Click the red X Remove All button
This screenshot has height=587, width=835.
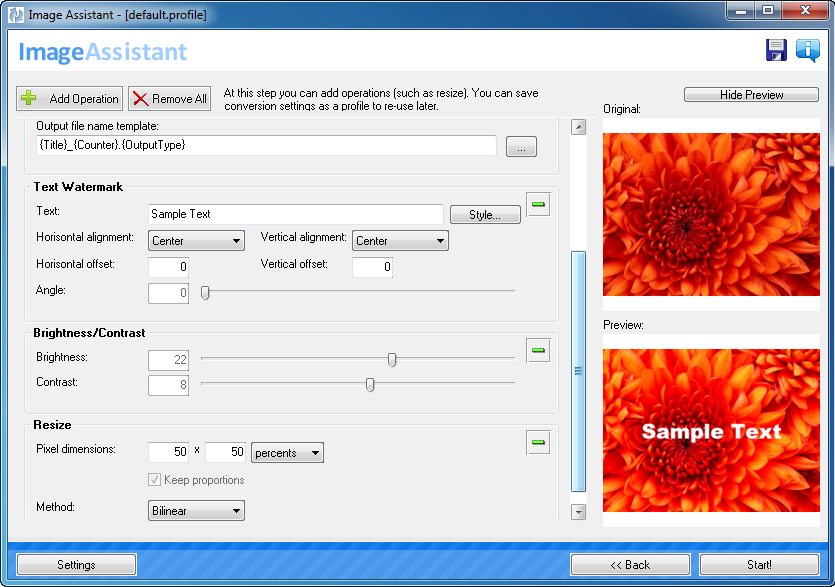click(x=170, y=99)
